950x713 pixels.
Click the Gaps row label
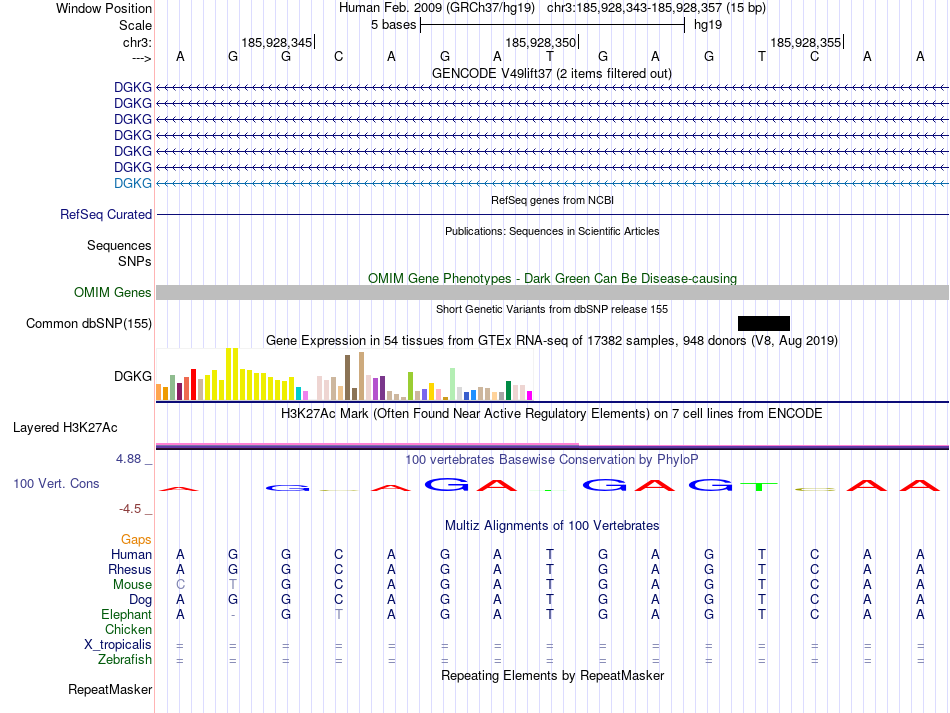coord(136,539)
